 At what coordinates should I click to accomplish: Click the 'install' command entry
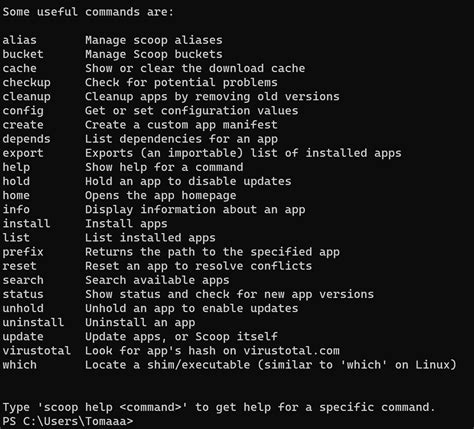(26, 223)
